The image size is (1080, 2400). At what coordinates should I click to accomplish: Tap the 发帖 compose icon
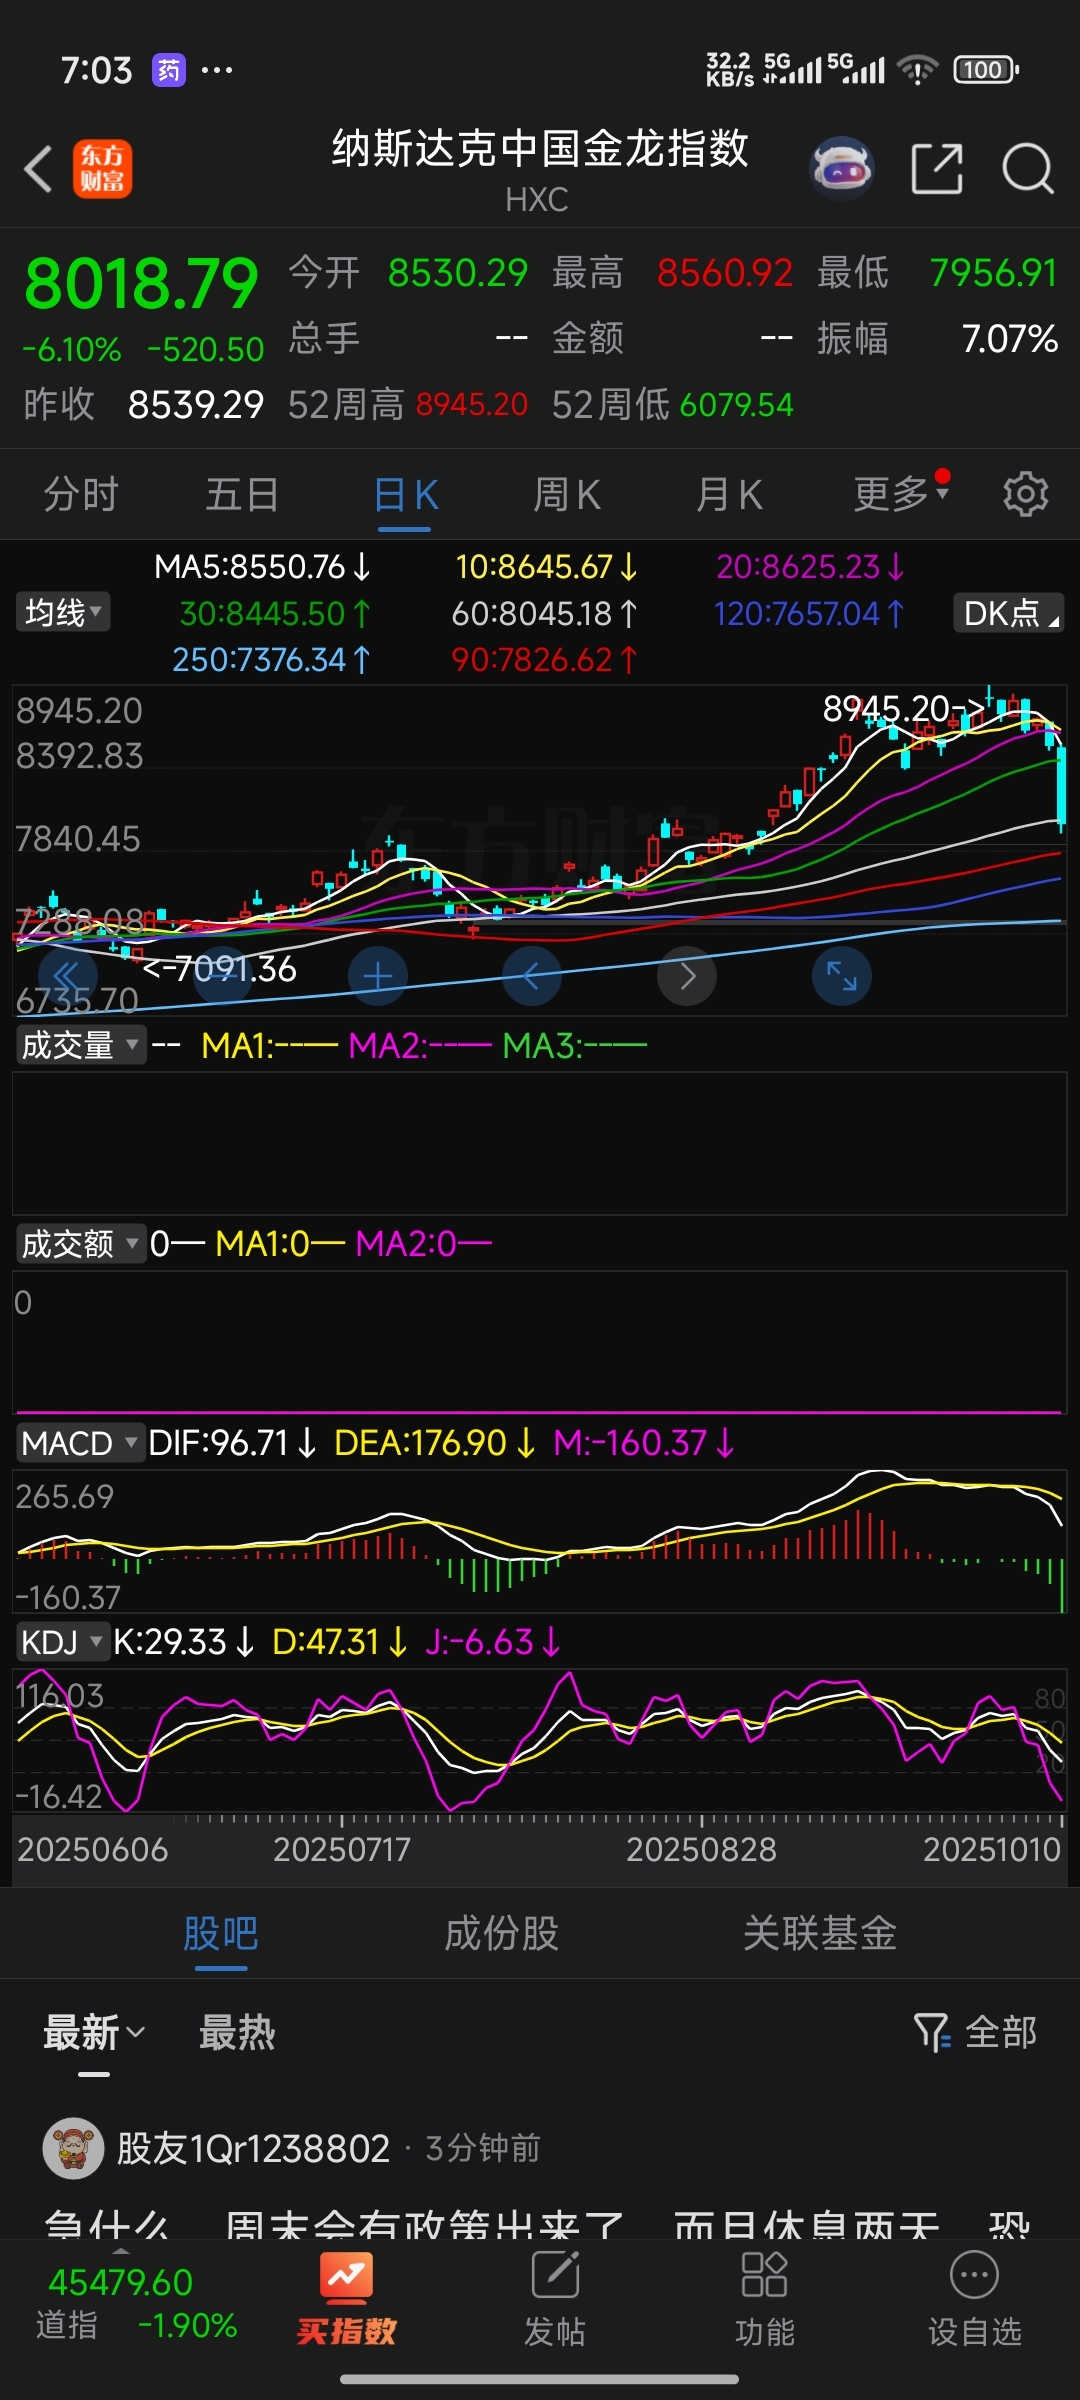click(555, 2300)
